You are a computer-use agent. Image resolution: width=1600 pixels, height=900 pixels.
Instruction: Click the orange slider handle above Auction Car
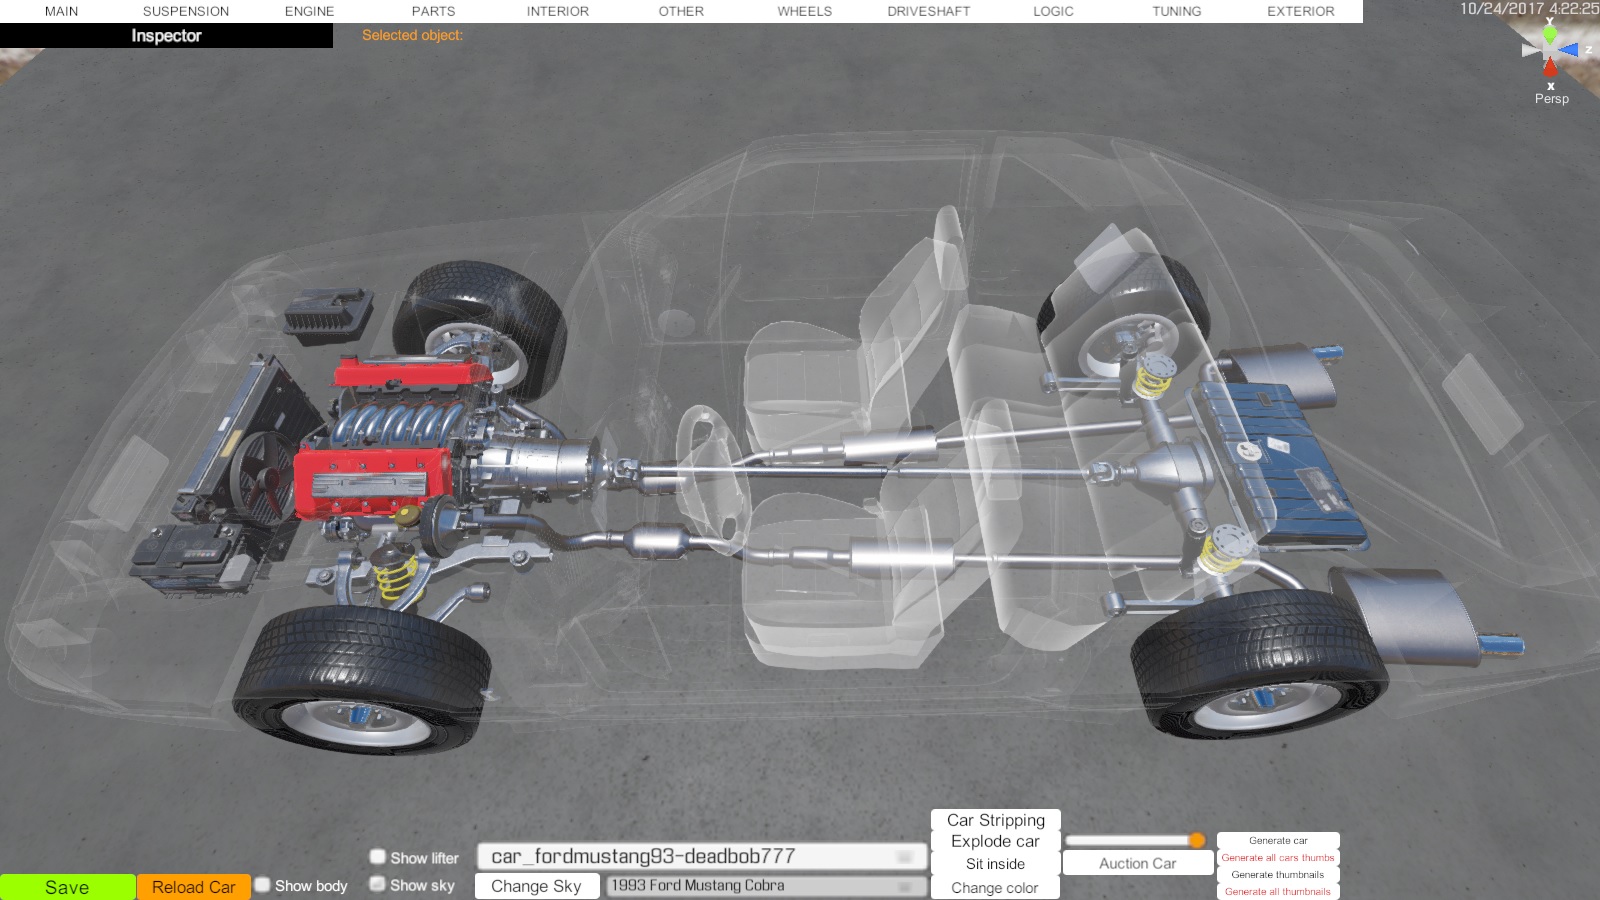(x=1197, y=840)
